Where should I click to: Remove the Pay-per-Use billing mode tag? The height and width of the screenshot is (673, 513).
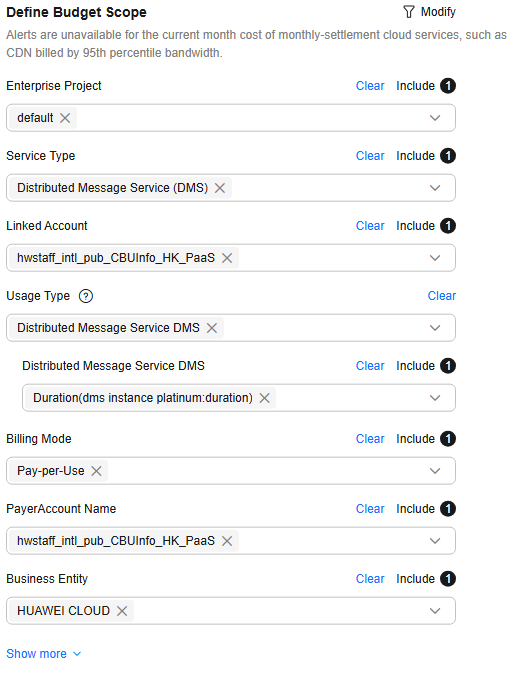pos(96,471)
